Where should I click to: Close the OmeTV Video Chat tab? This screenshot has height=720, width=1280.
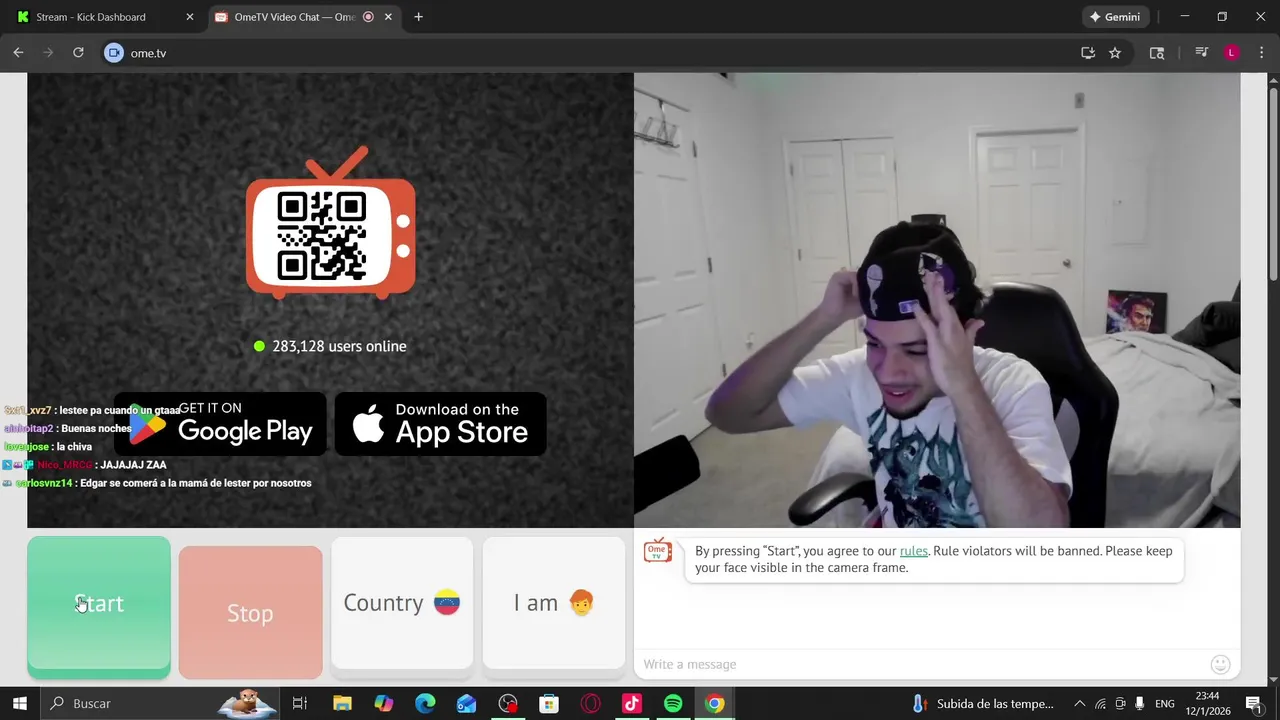coord(388,17)
